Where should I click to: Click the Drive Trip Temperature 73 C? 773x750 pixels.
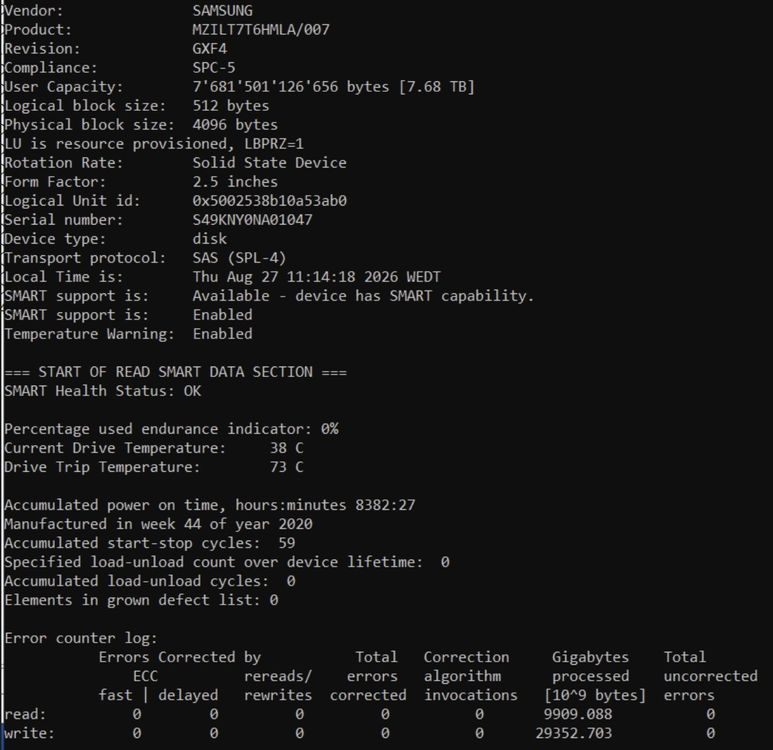(286, 467)
